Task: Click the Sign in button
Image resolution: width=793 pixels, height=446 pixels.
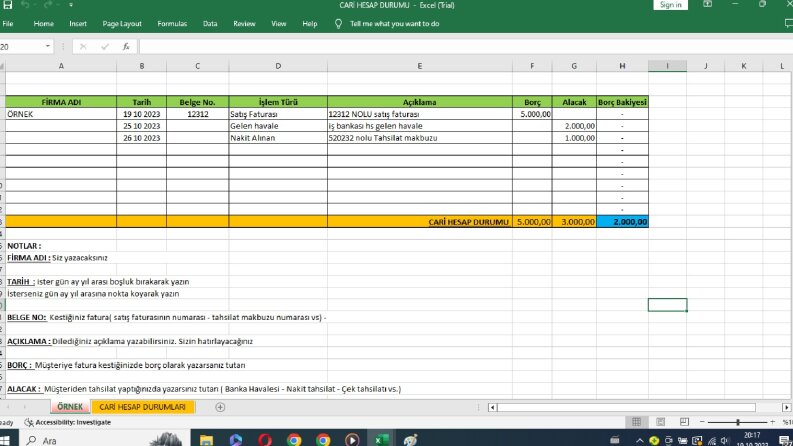Action: tap(671, 5)
